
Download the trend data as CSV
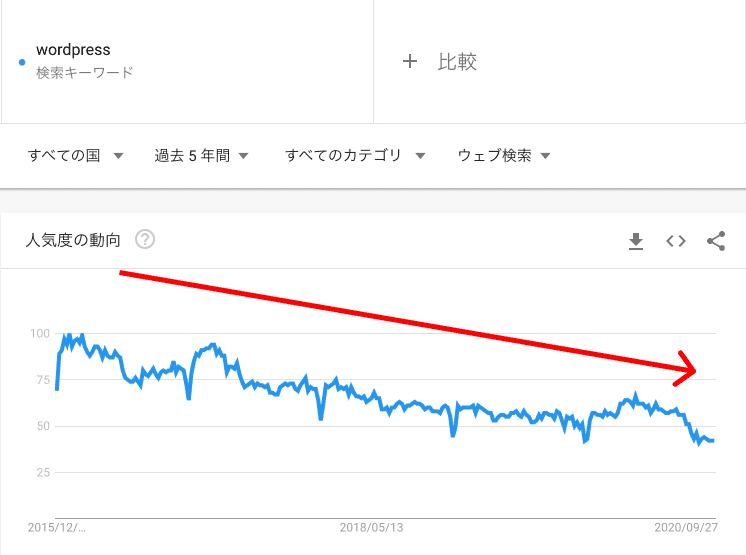click(x=636, y=241)
